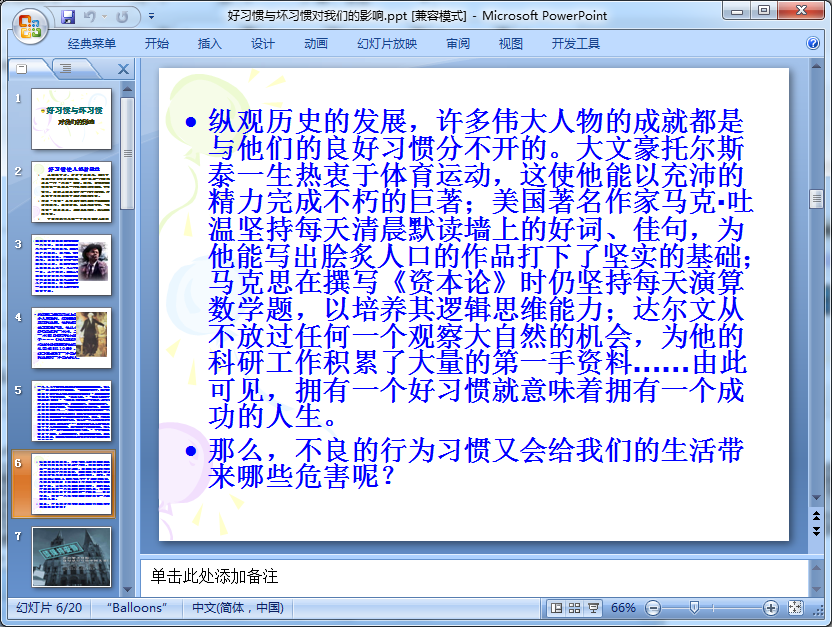Save the presentation from the quick access toolbar
This screenshot has height=627, width=832.
[68, 17]
